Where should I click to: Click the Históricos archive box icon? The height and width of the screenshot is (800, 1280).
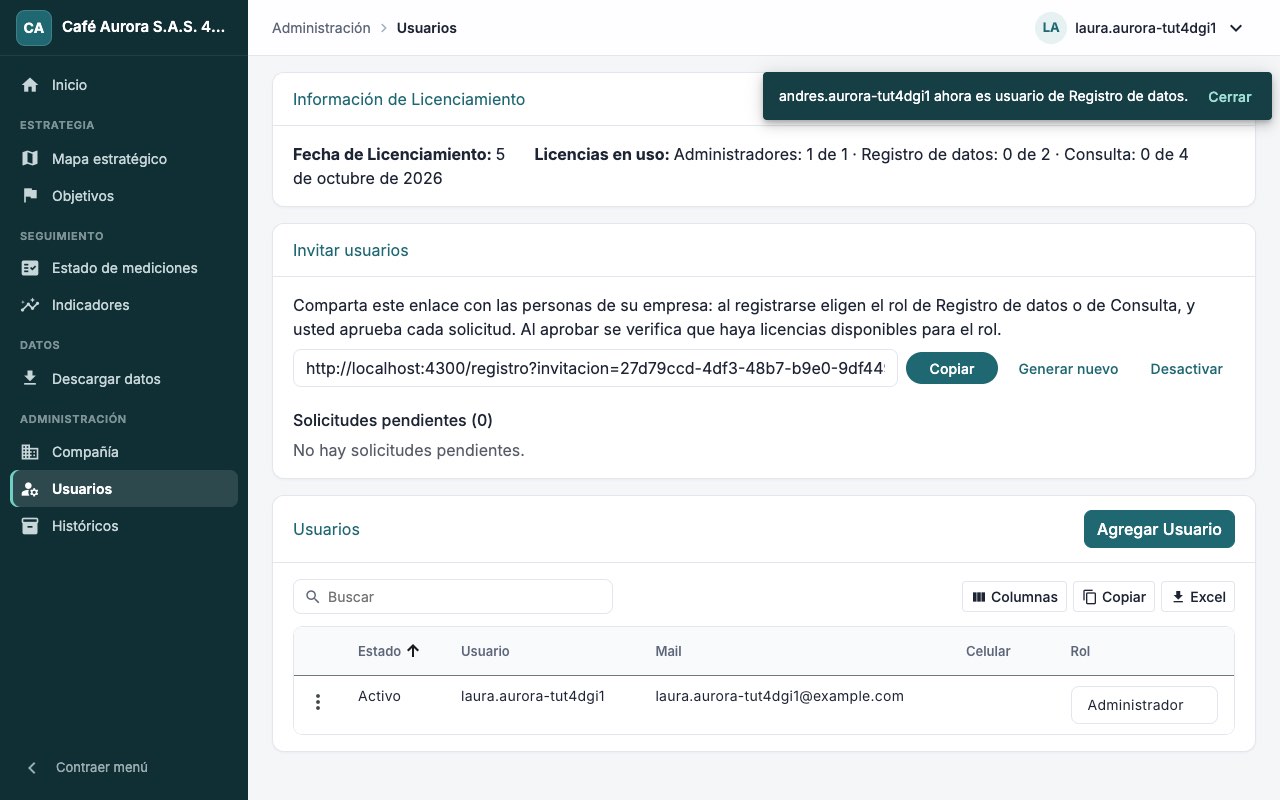point(30,526)
